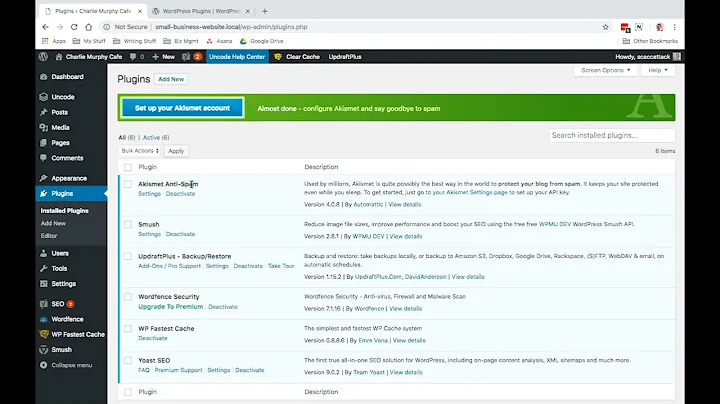
Task: Switch to WordPress Plugins browser tab
Action: (201, 11)
